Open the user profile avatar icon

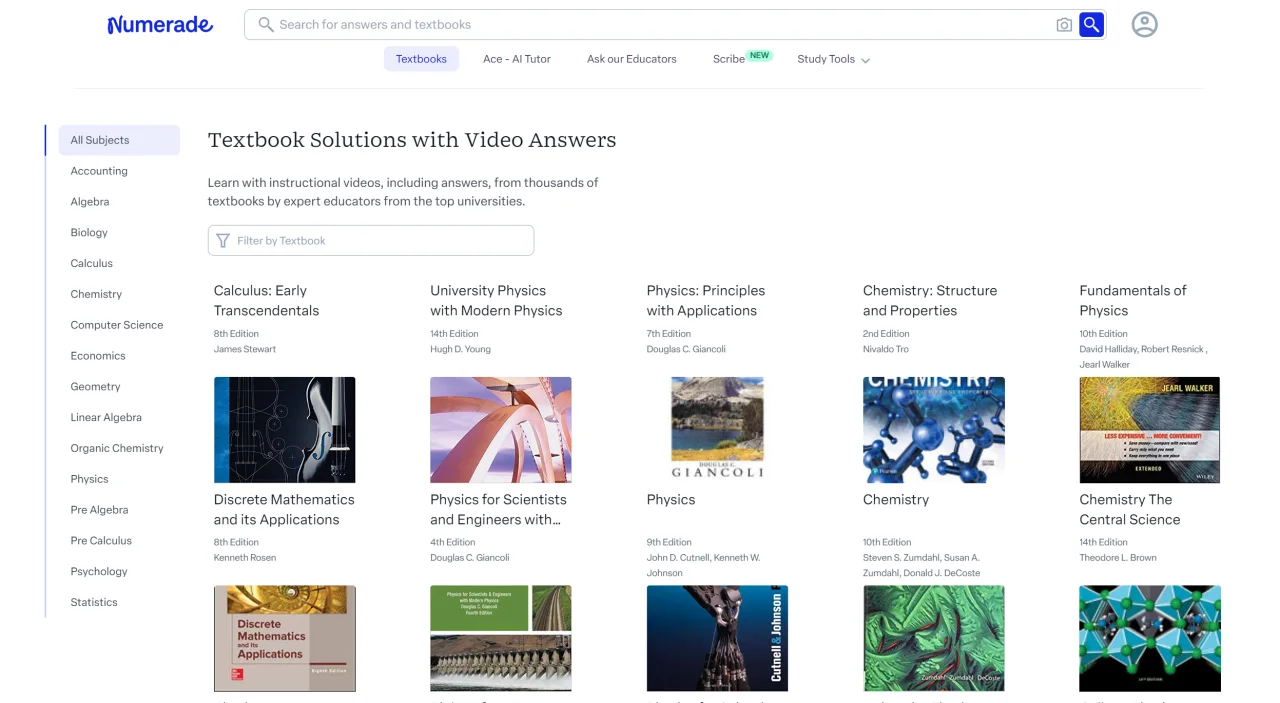point(1144,25)
